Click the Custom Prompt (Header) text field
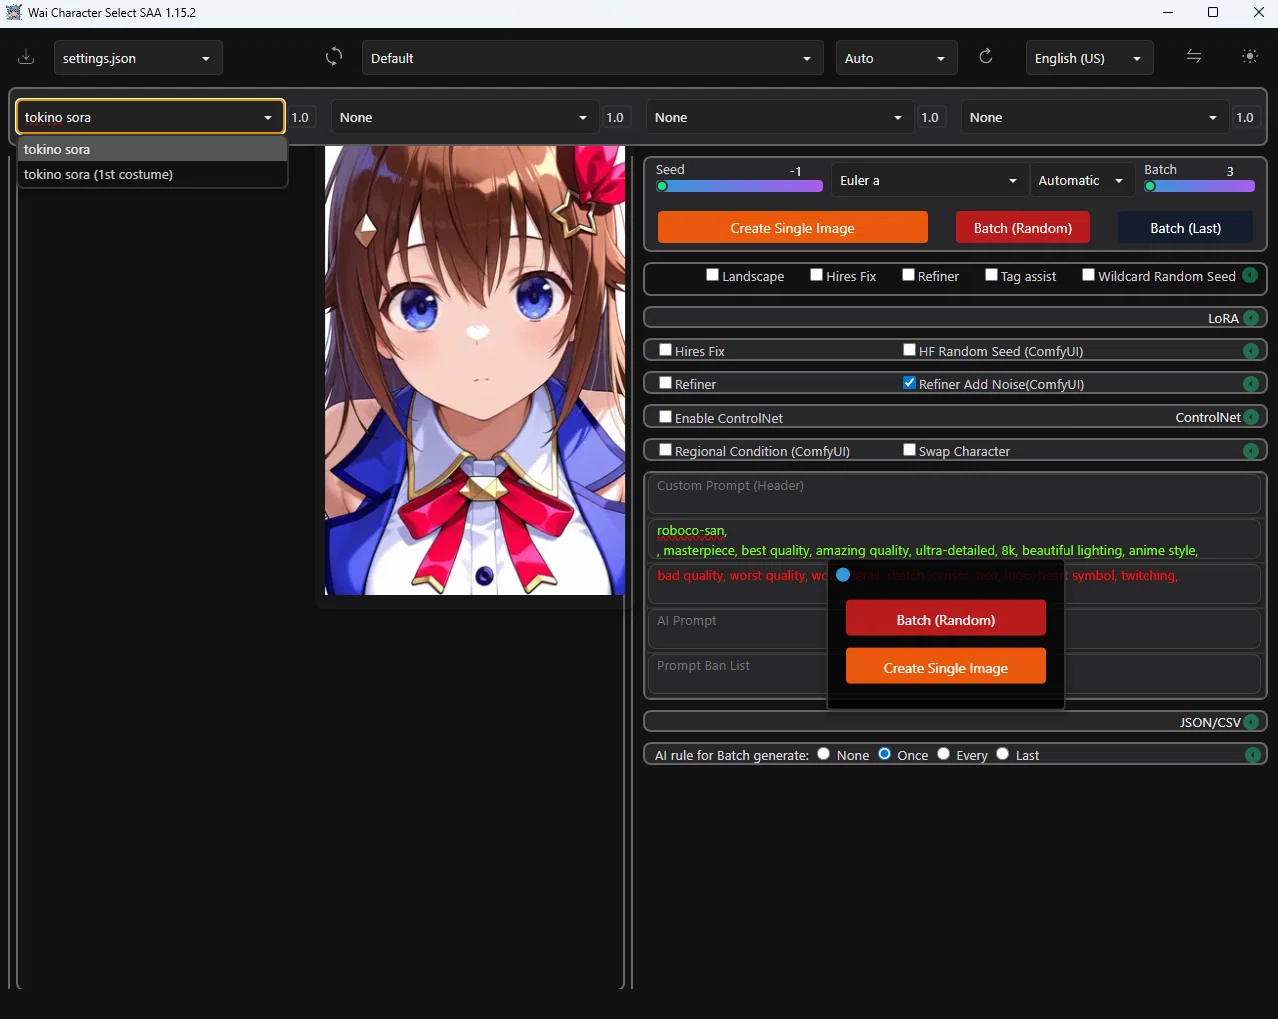 [954, 494]
